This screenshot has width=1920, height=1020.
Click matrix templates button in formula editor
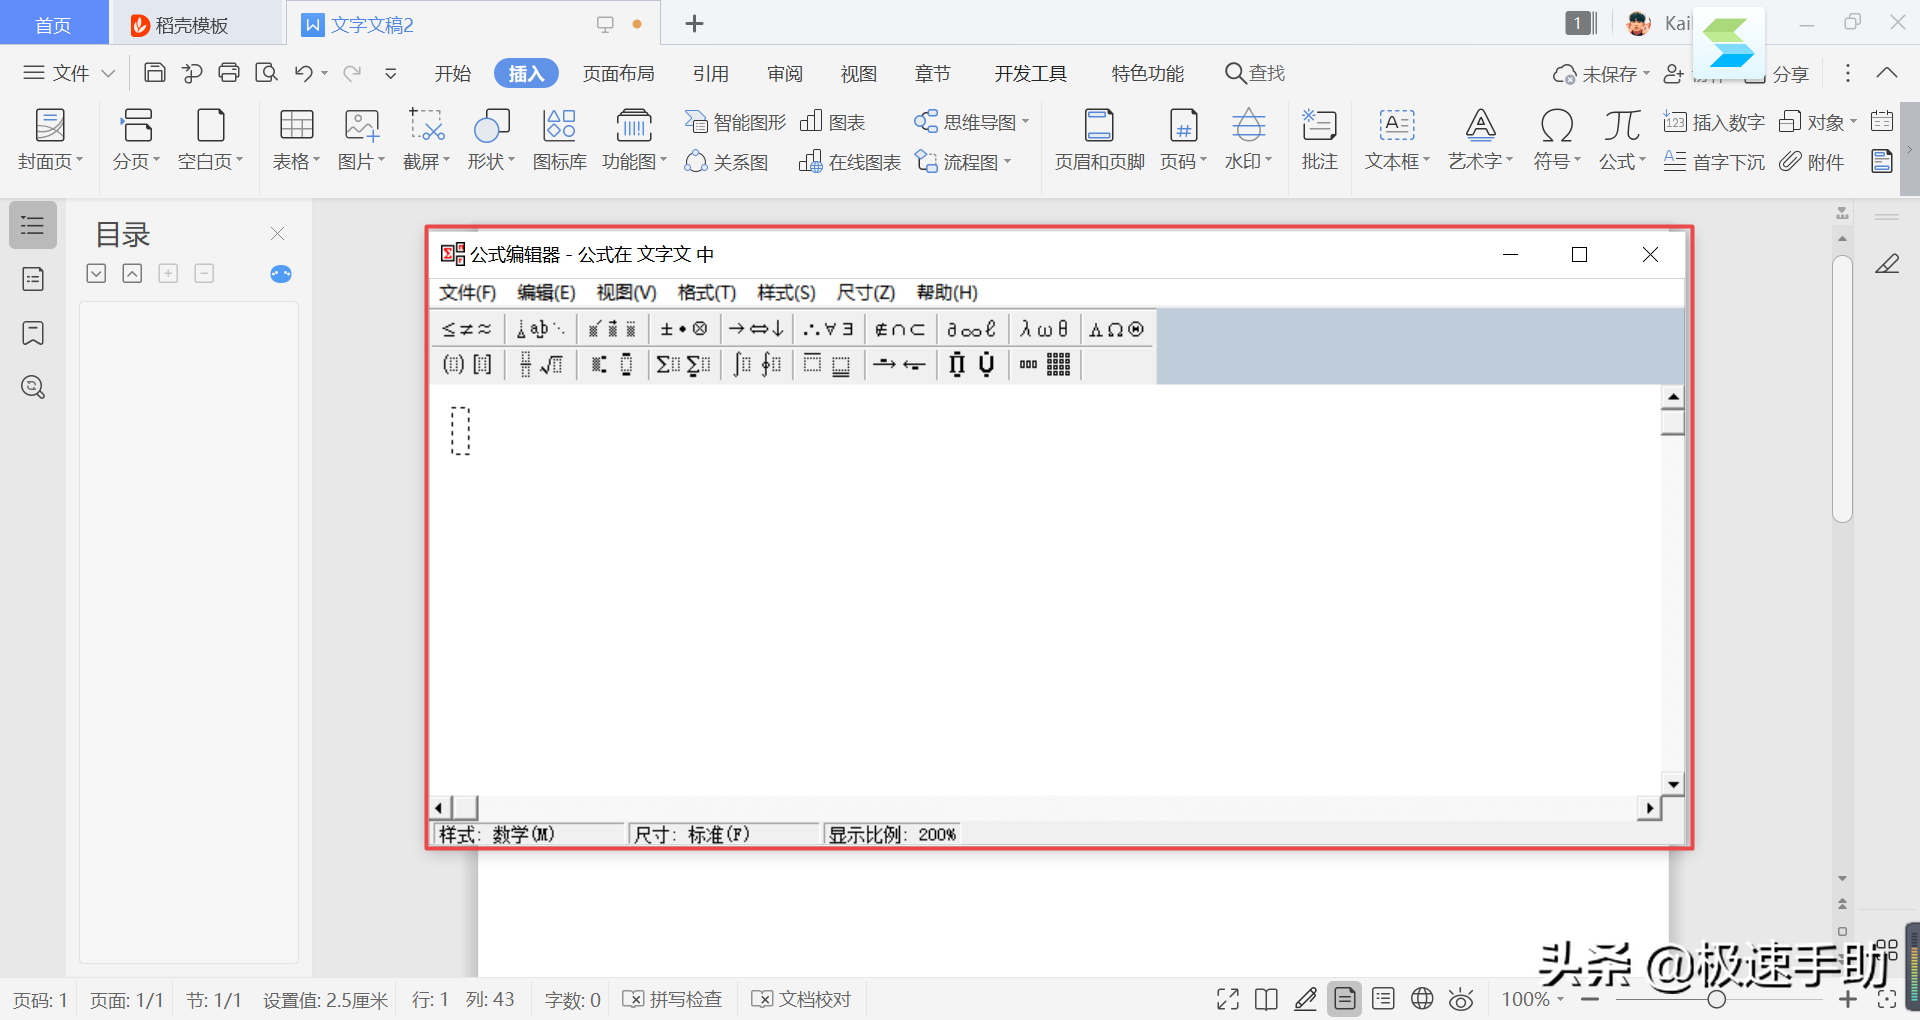tap(1045, 365)
